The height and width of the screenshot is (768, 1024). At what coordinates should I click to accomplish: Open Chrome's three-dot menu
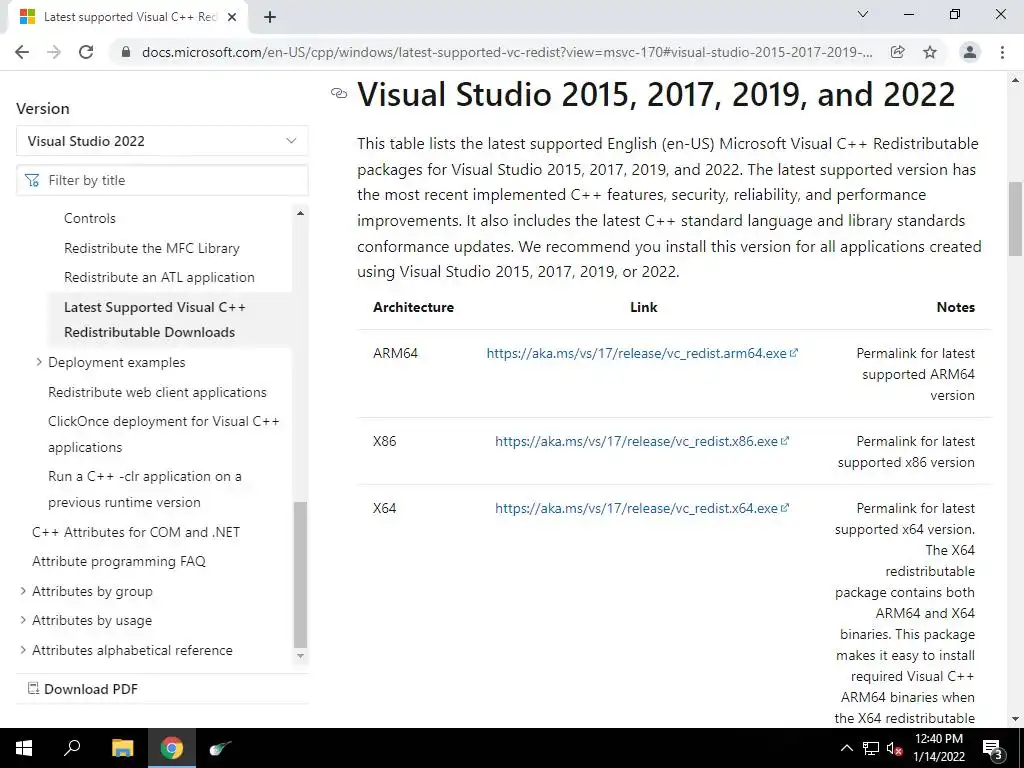point(1002,52)
